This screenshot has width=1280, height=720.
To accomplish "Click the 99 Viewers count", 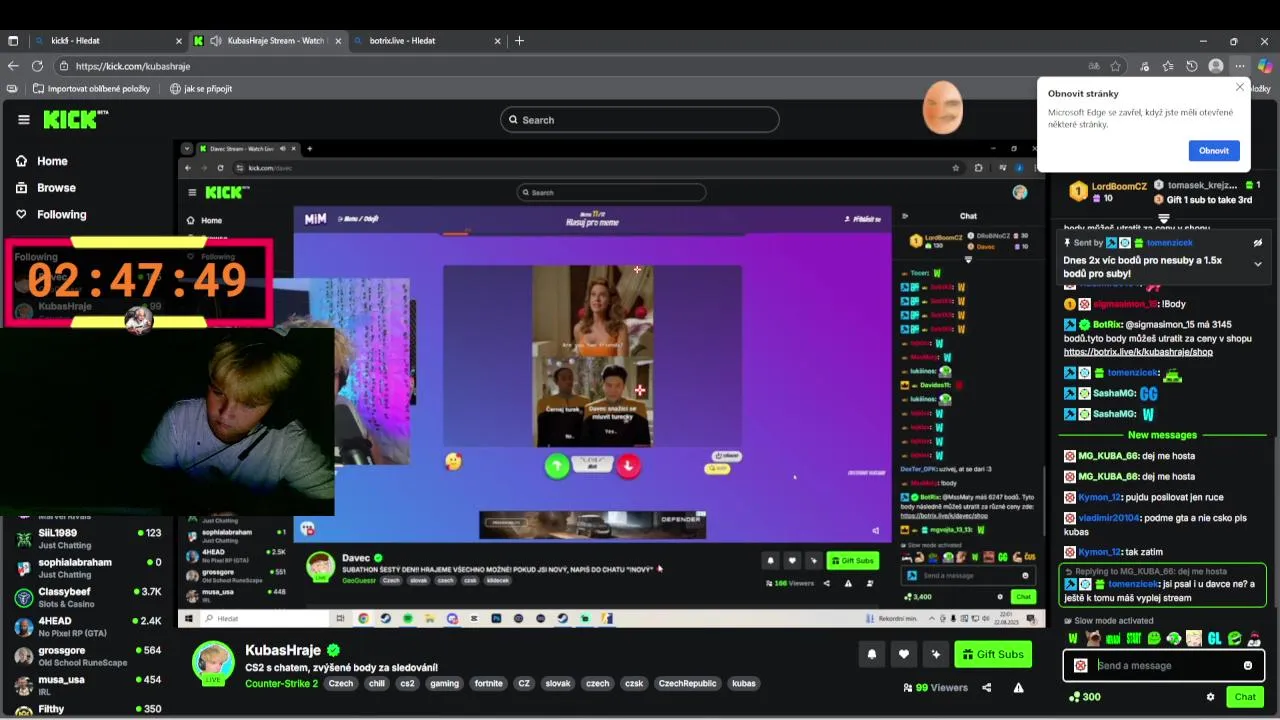I will click(935, 687).
